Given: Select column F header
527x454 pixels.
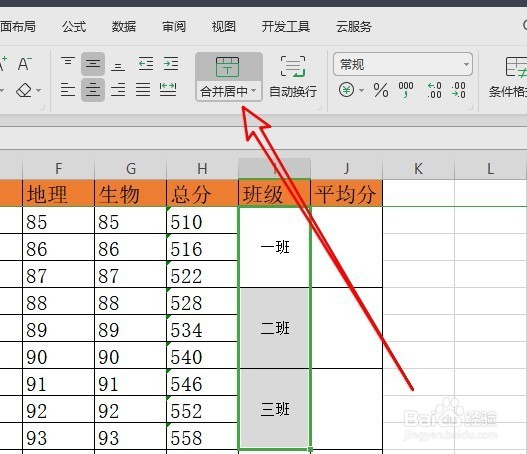Looking at the screenshot, I should point(58,168).
